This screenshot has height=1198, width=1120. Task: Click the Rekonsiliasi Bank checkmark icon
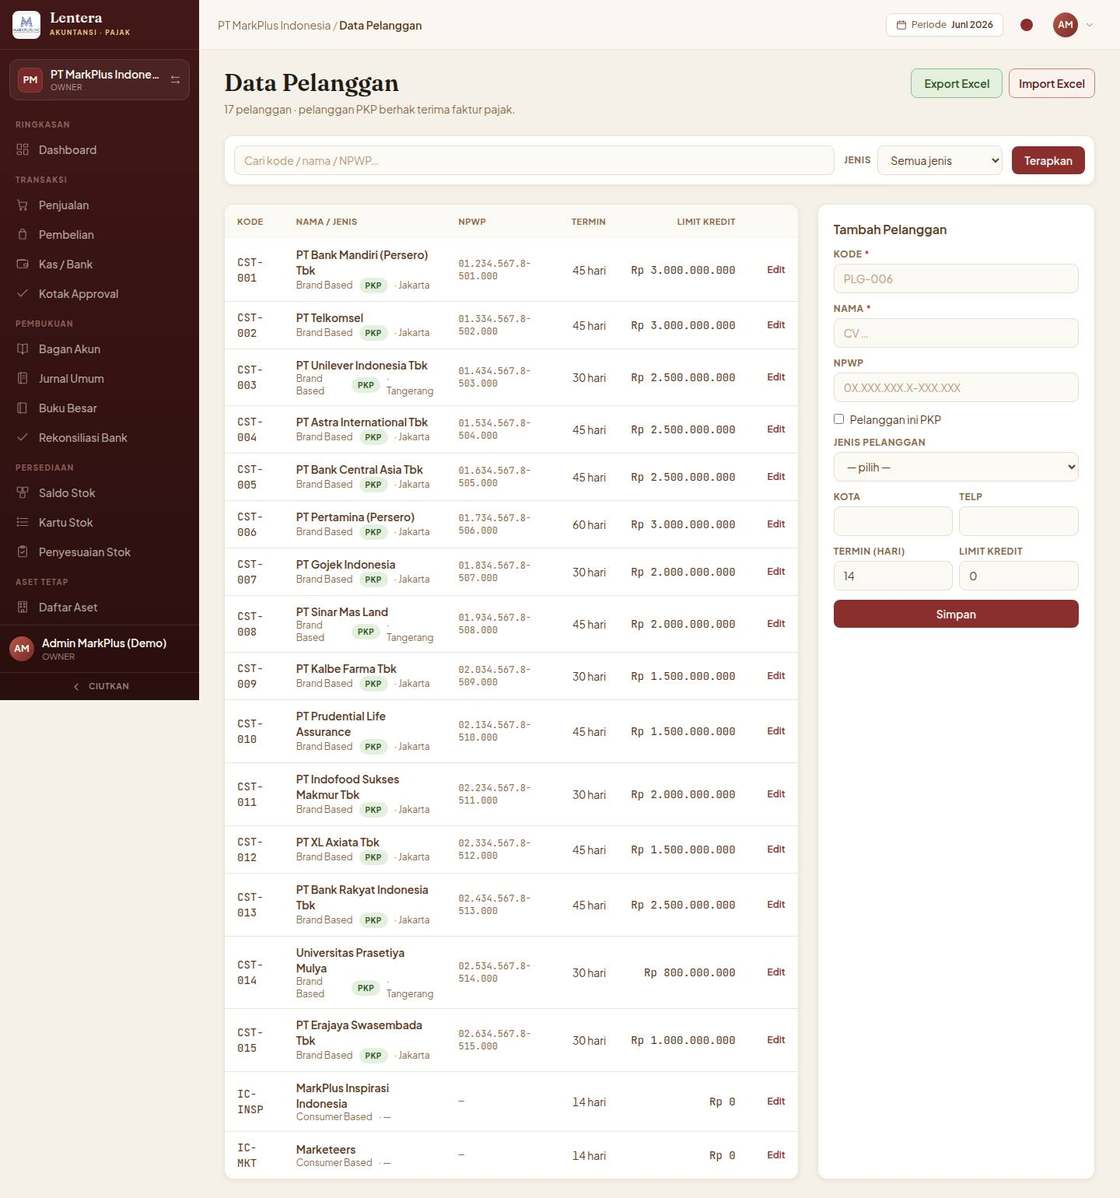tap(22, 438)
